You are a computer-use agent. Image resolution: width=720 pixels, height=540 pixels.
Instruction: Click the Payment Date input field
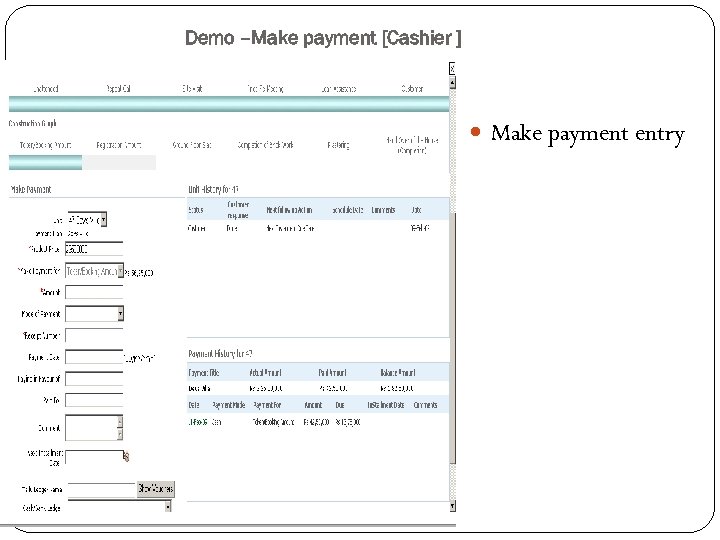(94, 357)
